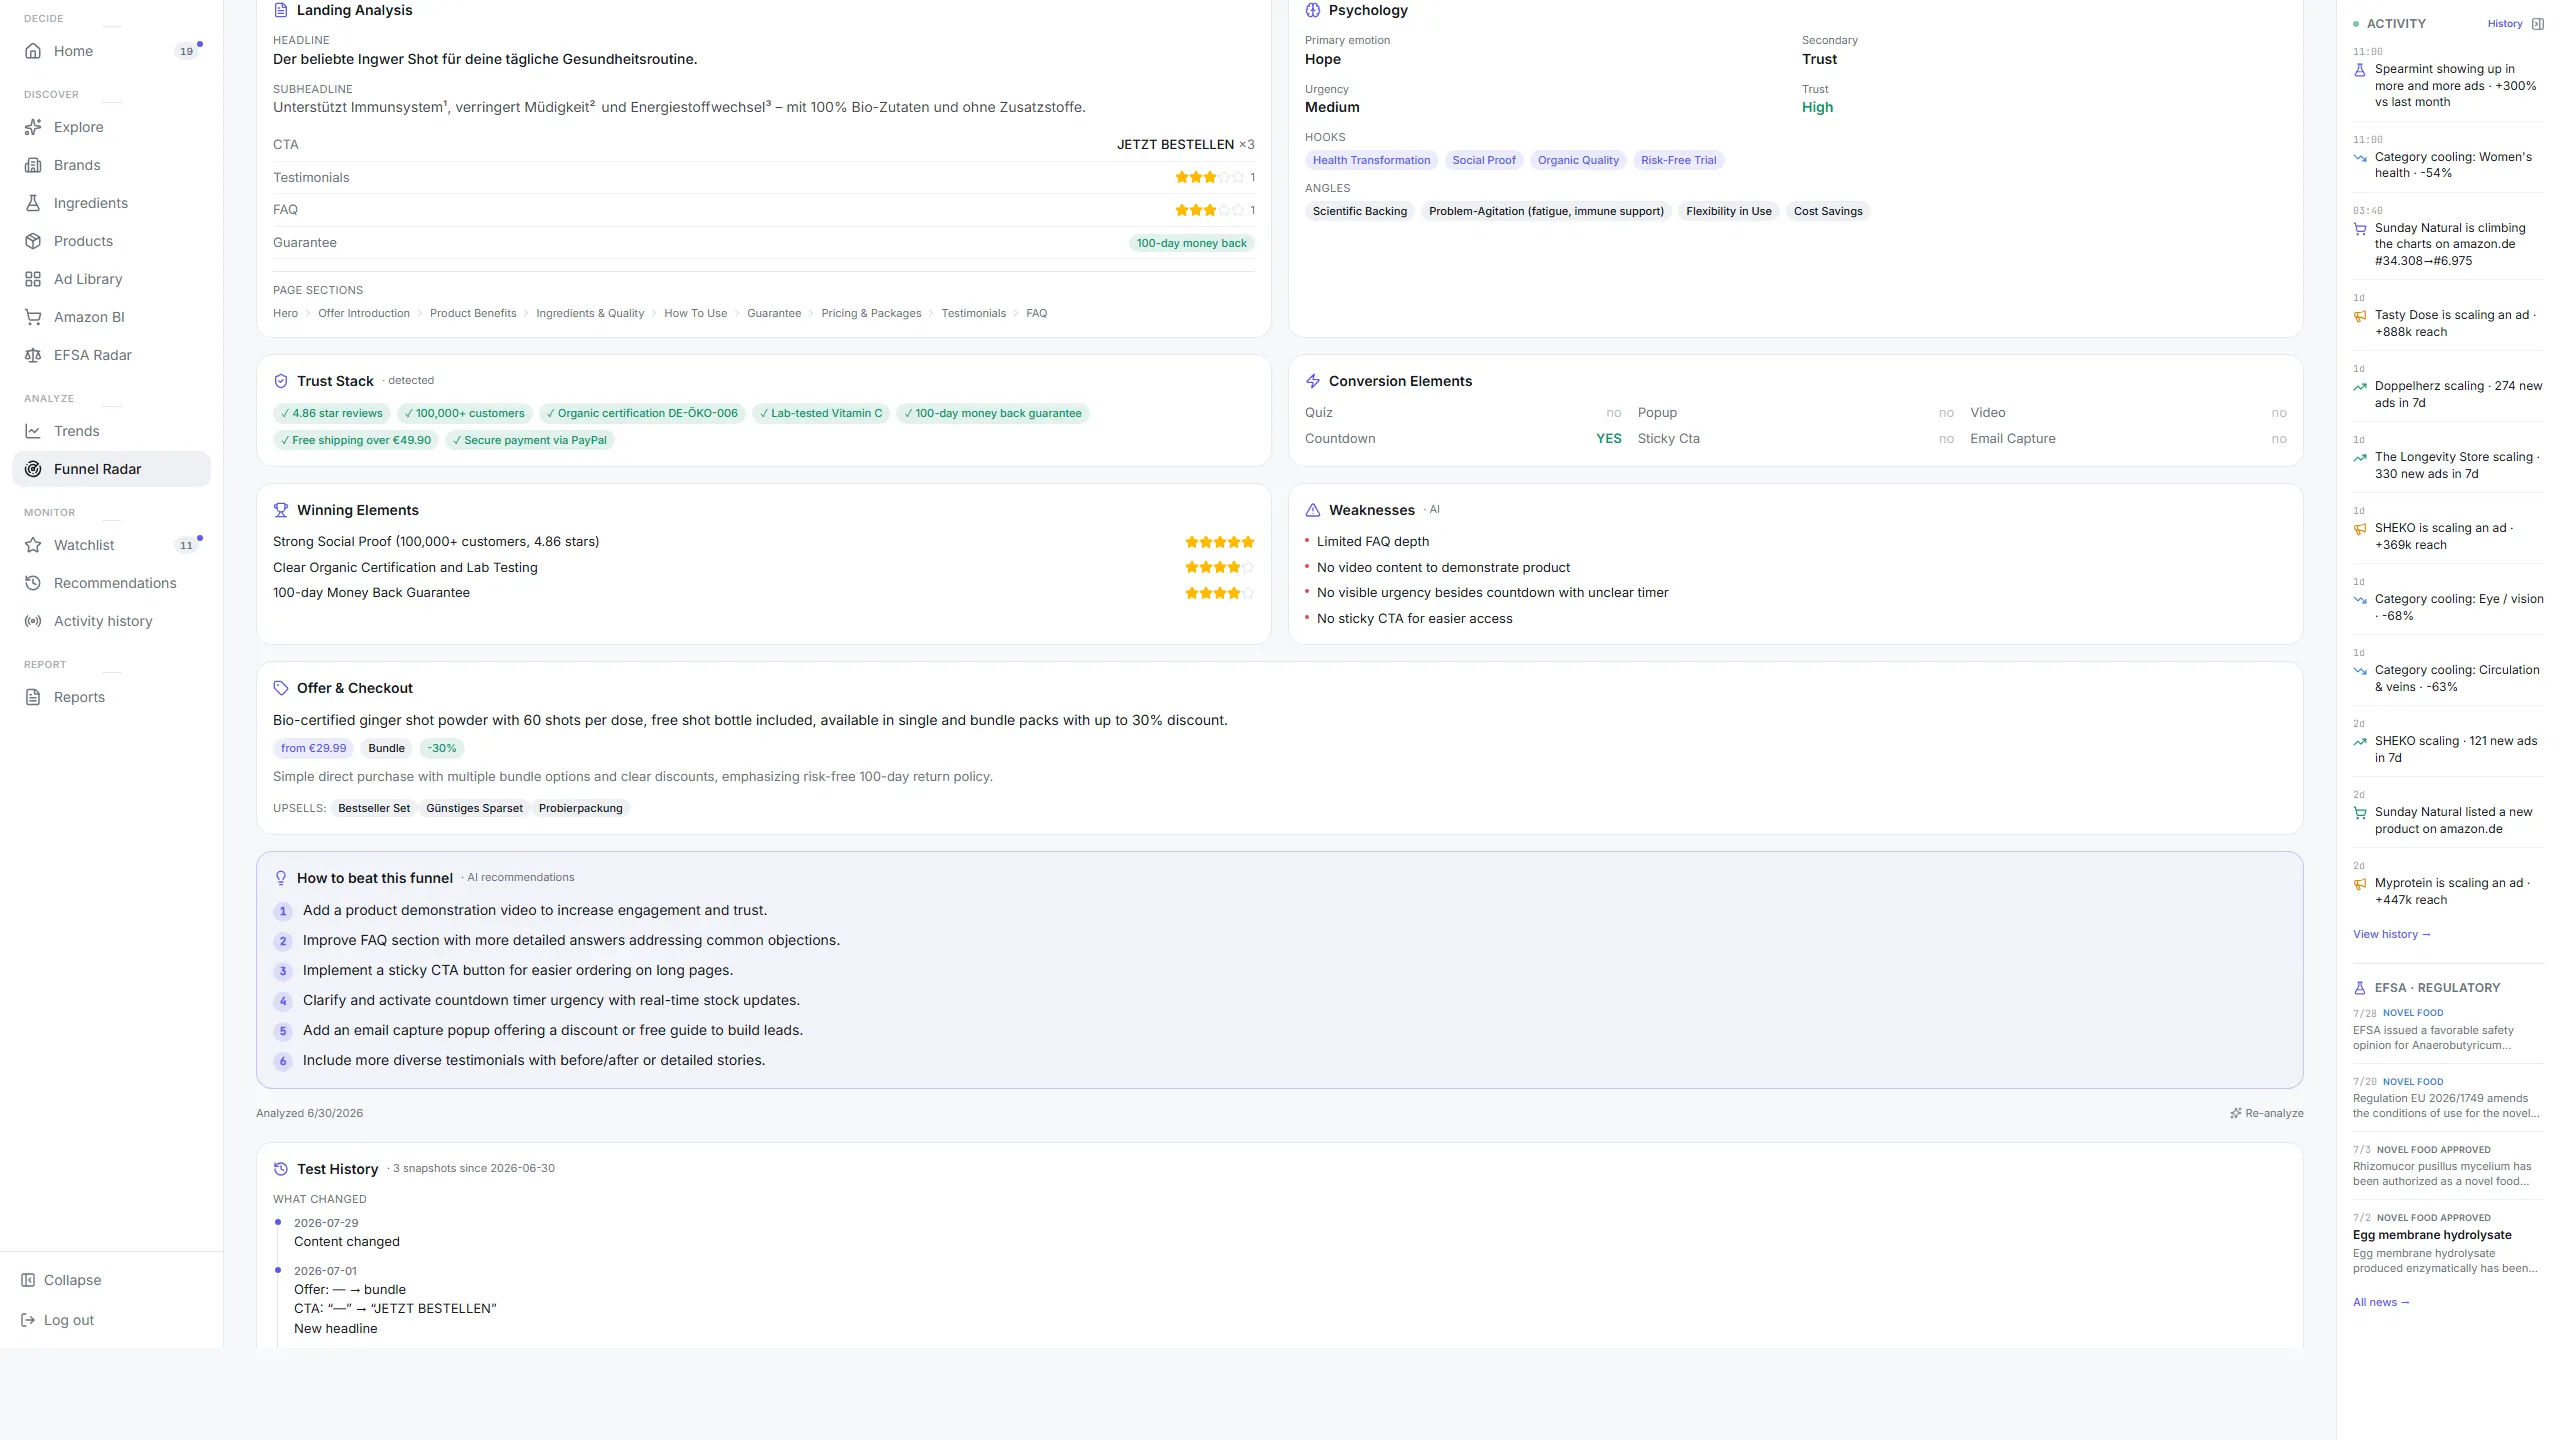Image resolution: width=2560 pixels, height=1440 pixels.
Task: Select Funnel Radar menu item
Action: pos(111,469)
